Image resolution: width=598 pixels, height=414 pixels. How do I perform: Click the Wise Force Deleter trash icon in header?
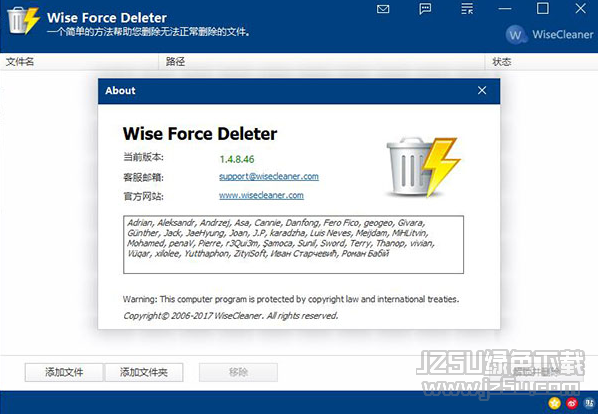(x=23, y=21)
